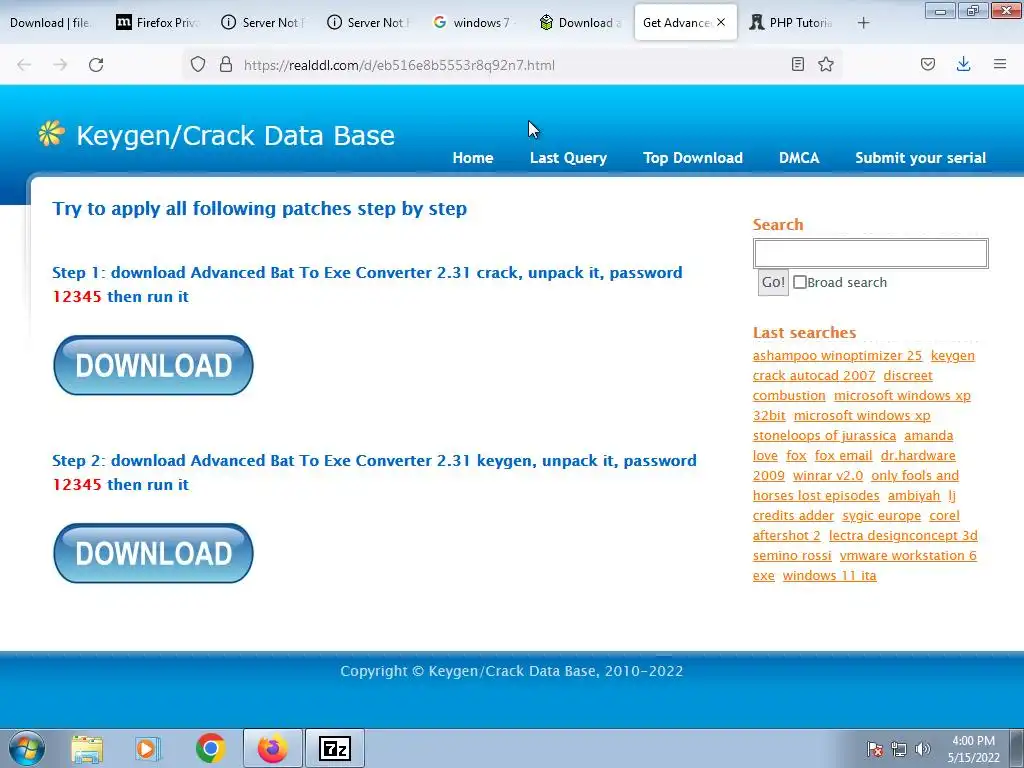Switch to Firefox Privacy tab
Screen dimensions: 1024x768
[157, 22]
